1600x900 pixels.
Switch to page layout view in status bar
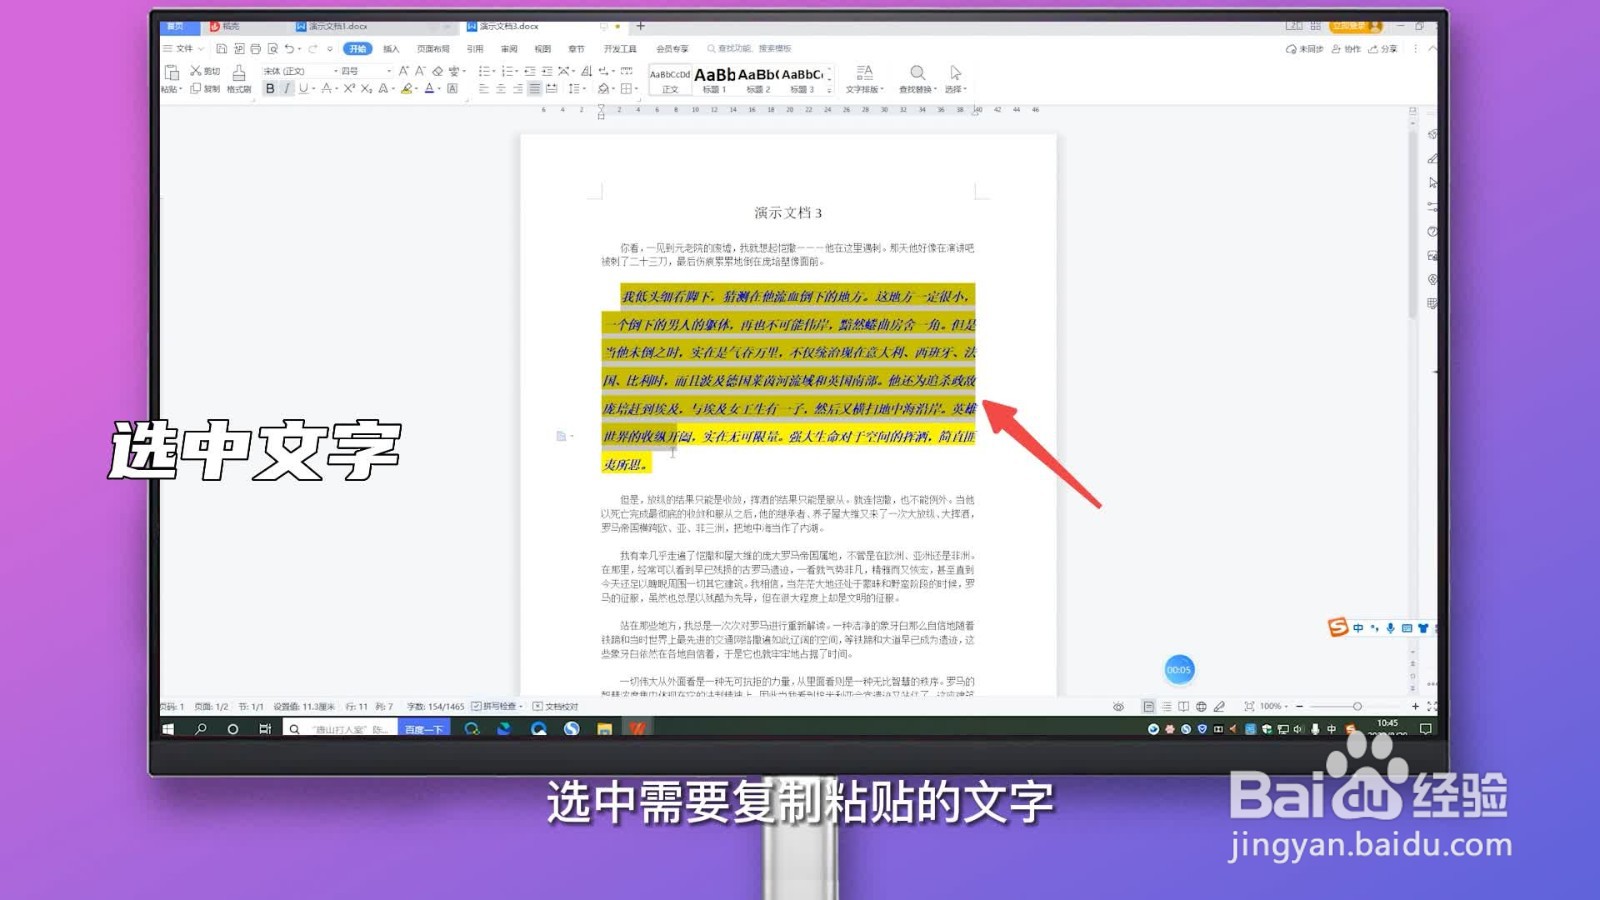pyautogui.click(x=1149, y=706)
